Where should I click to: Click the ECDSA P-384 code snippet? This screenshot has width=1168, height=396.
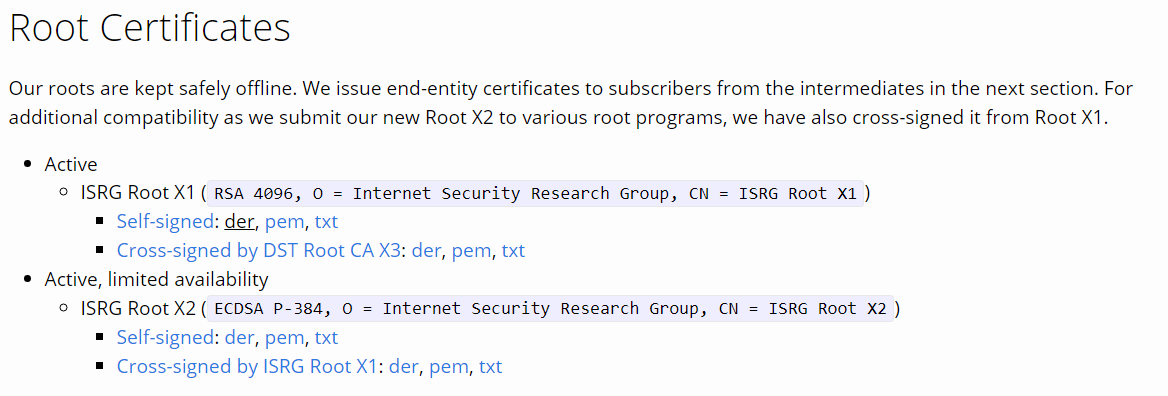coord(550,309)
